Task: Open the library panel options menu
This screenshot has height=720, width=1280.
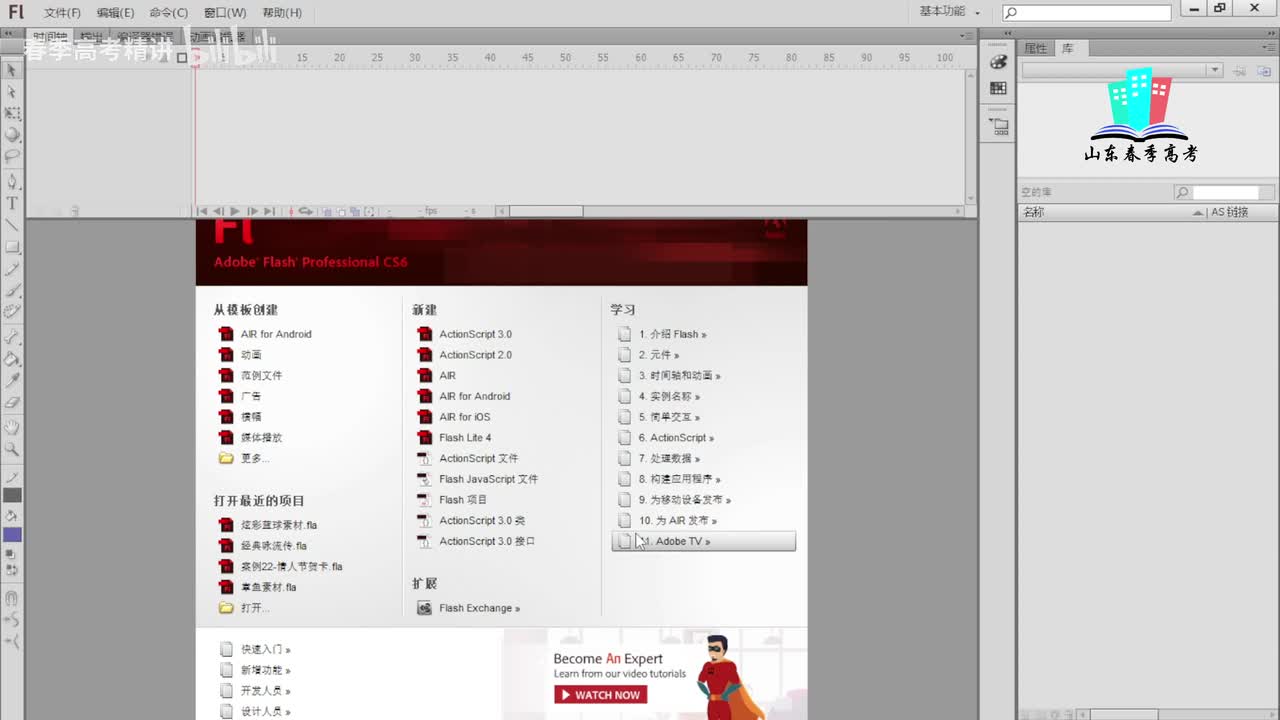Action: click(1270, 47)
